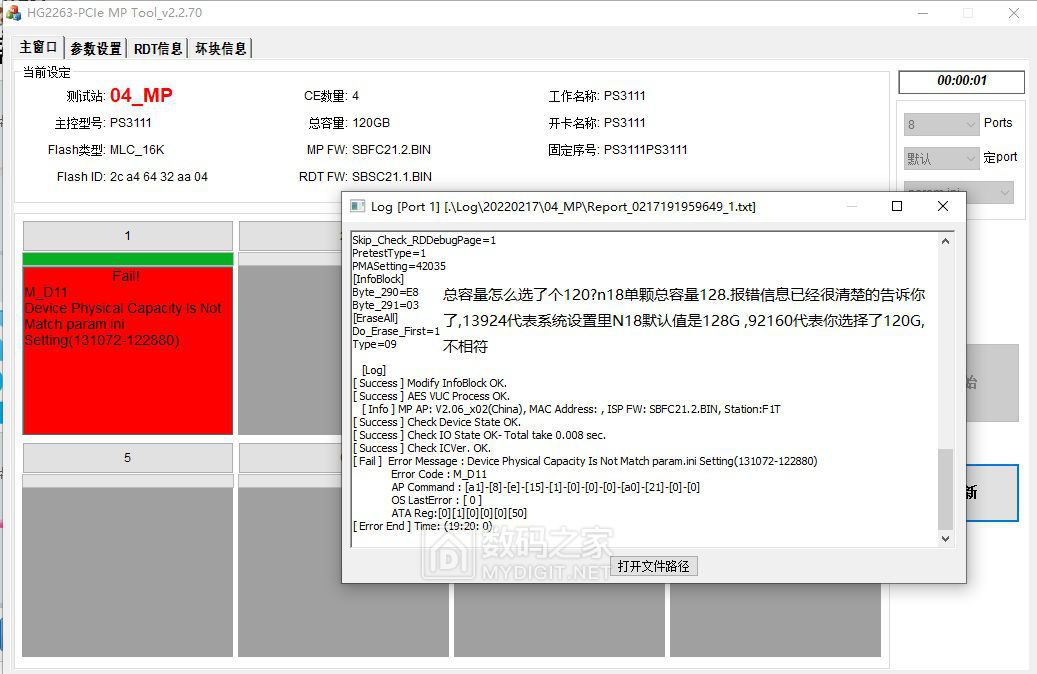This screenshot has height=674, width=1037.
Task: Click the Flash ID value 2c a4 64 32 aa 04
Action: (159, 177)
